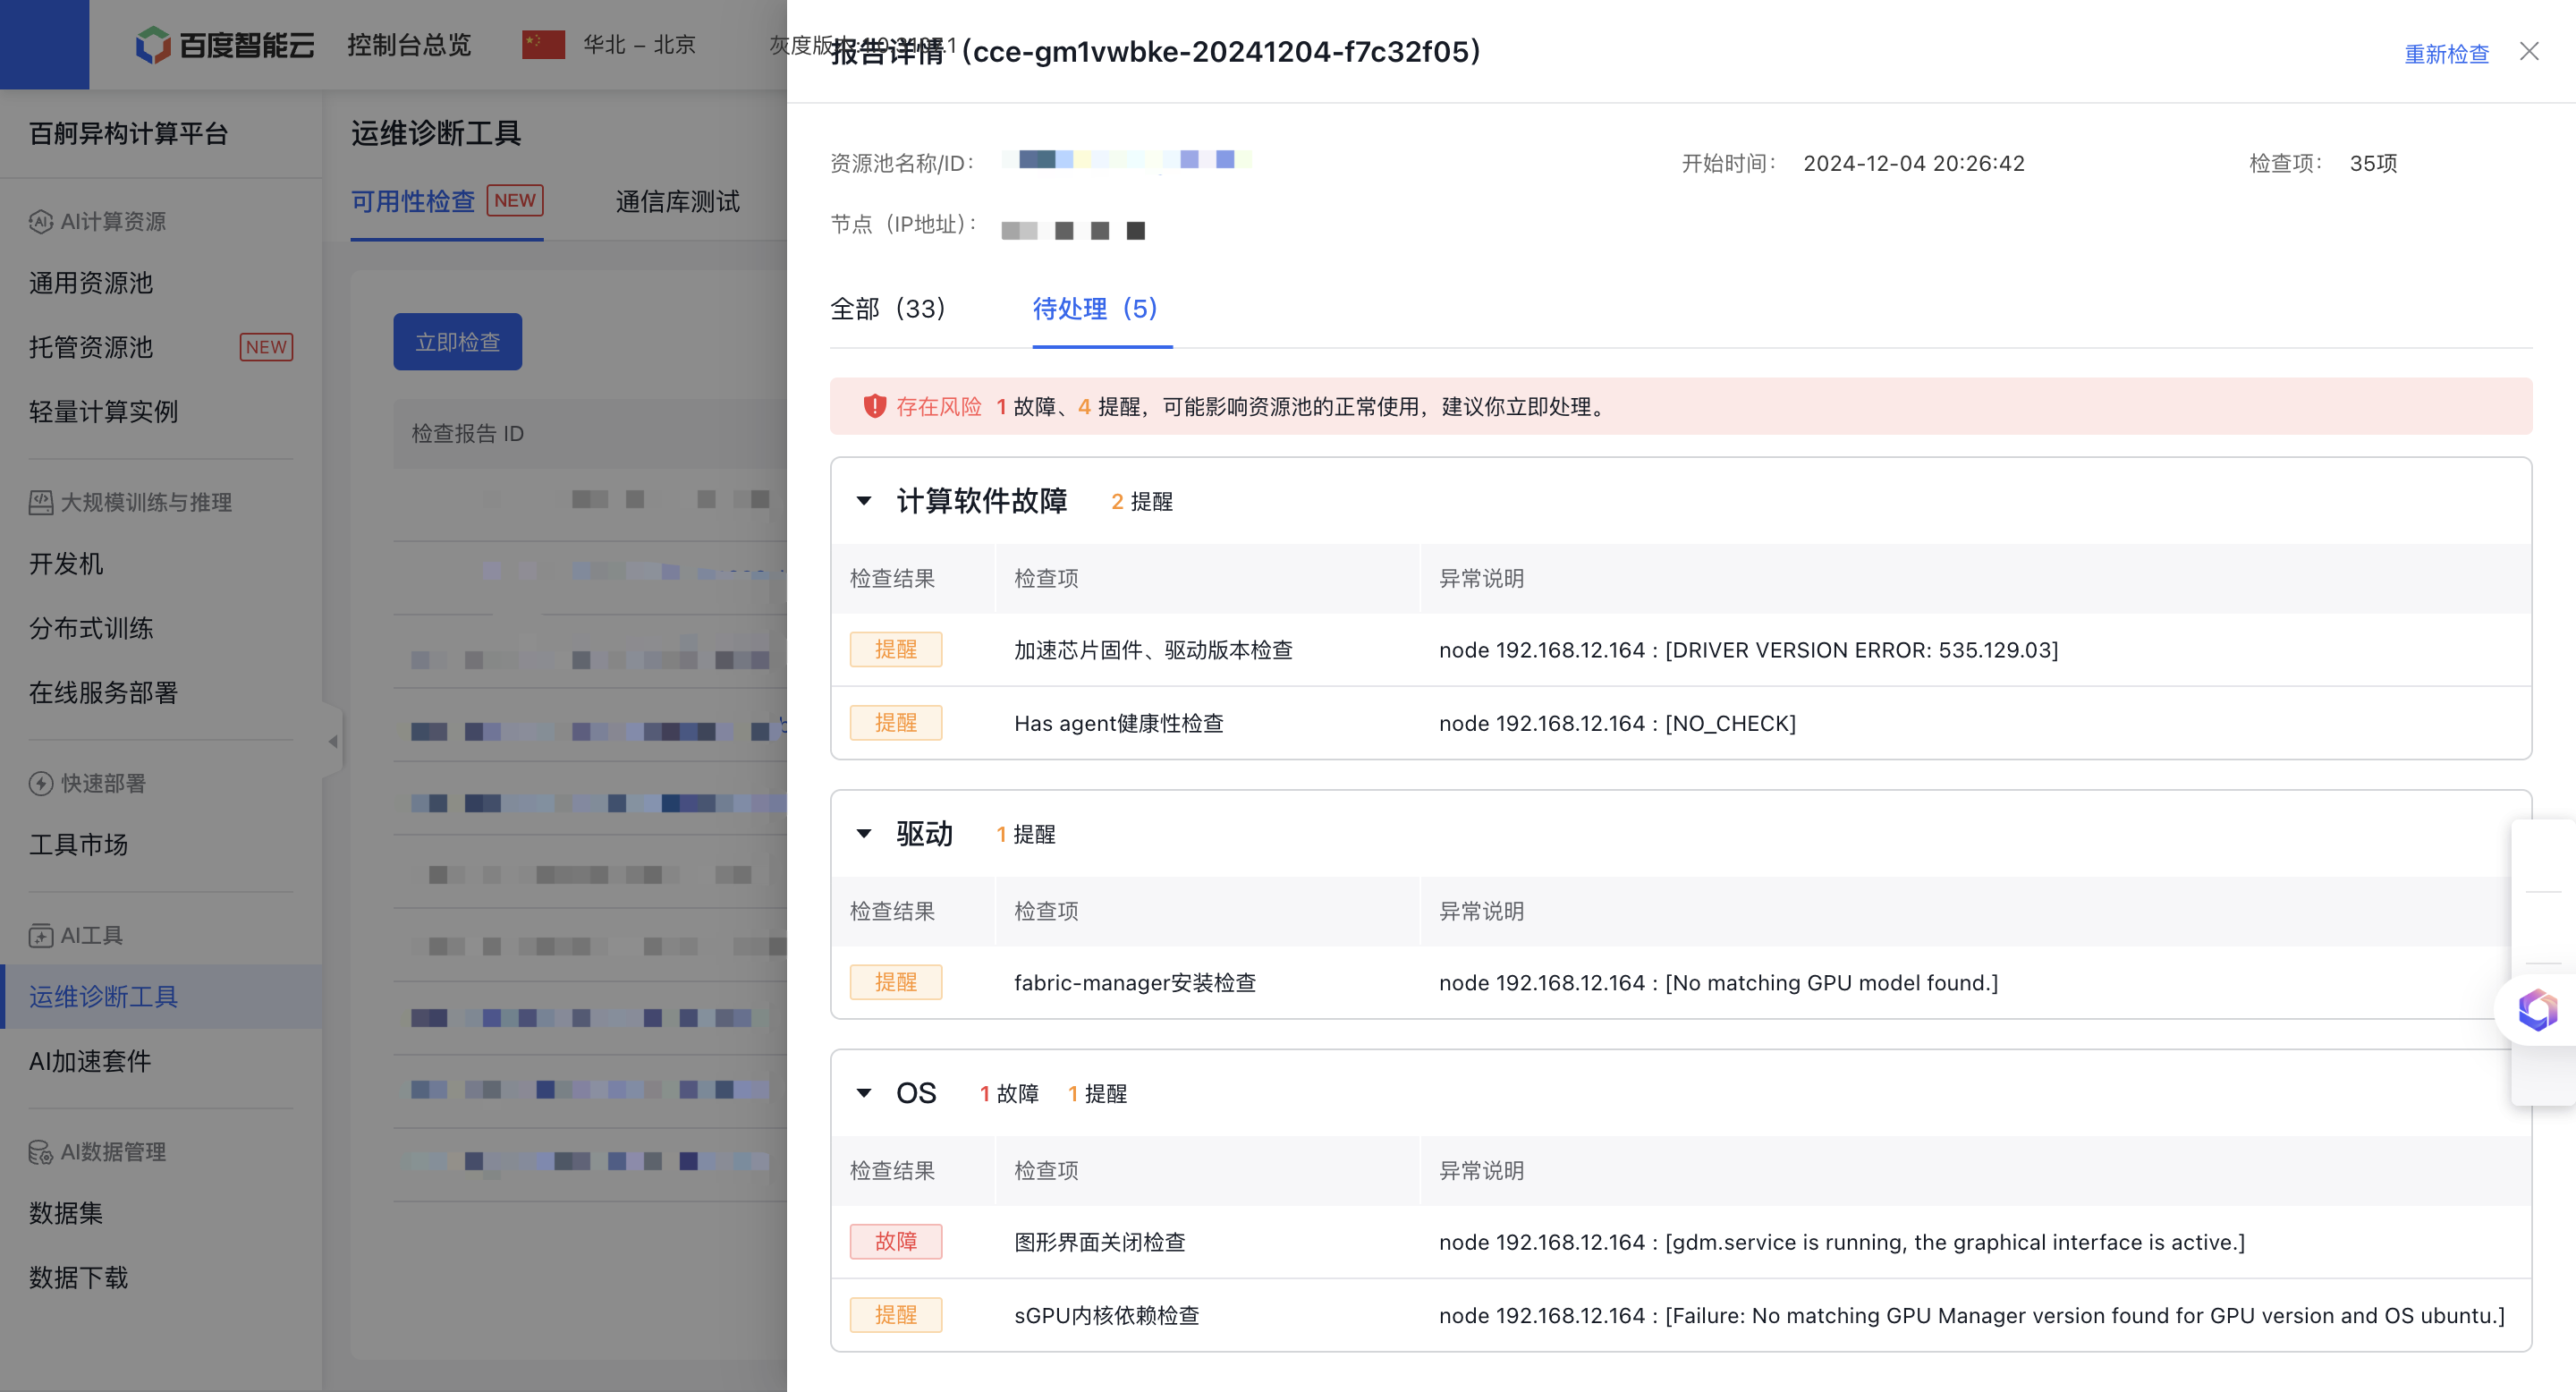
Task: Switch to the 通信库测试 tab
Action: pos(677,201)
